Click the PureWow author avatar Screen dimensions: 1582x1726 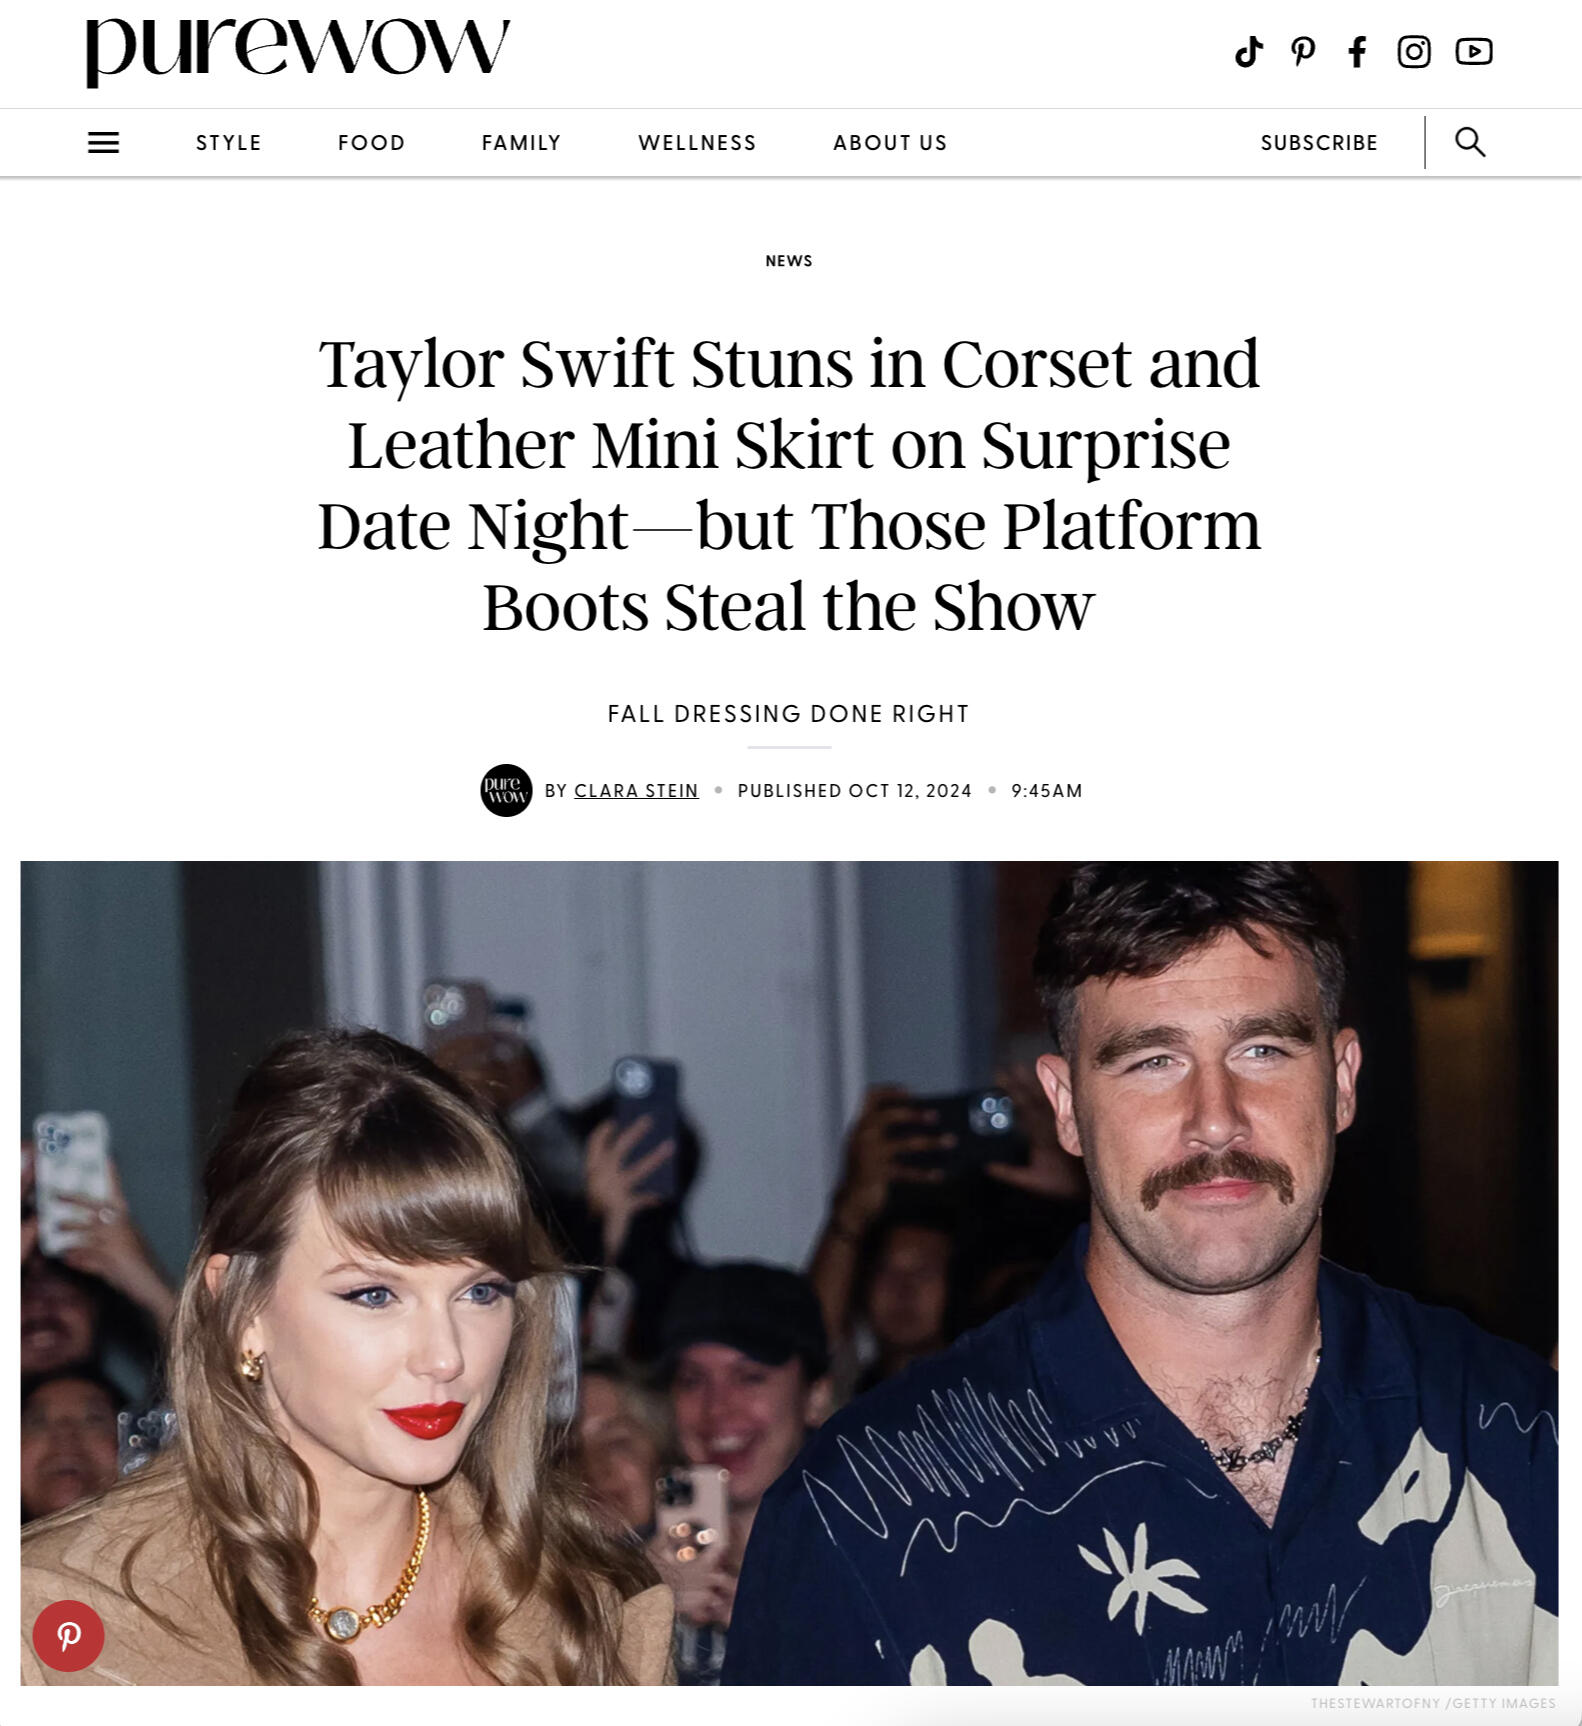point(506,790)
